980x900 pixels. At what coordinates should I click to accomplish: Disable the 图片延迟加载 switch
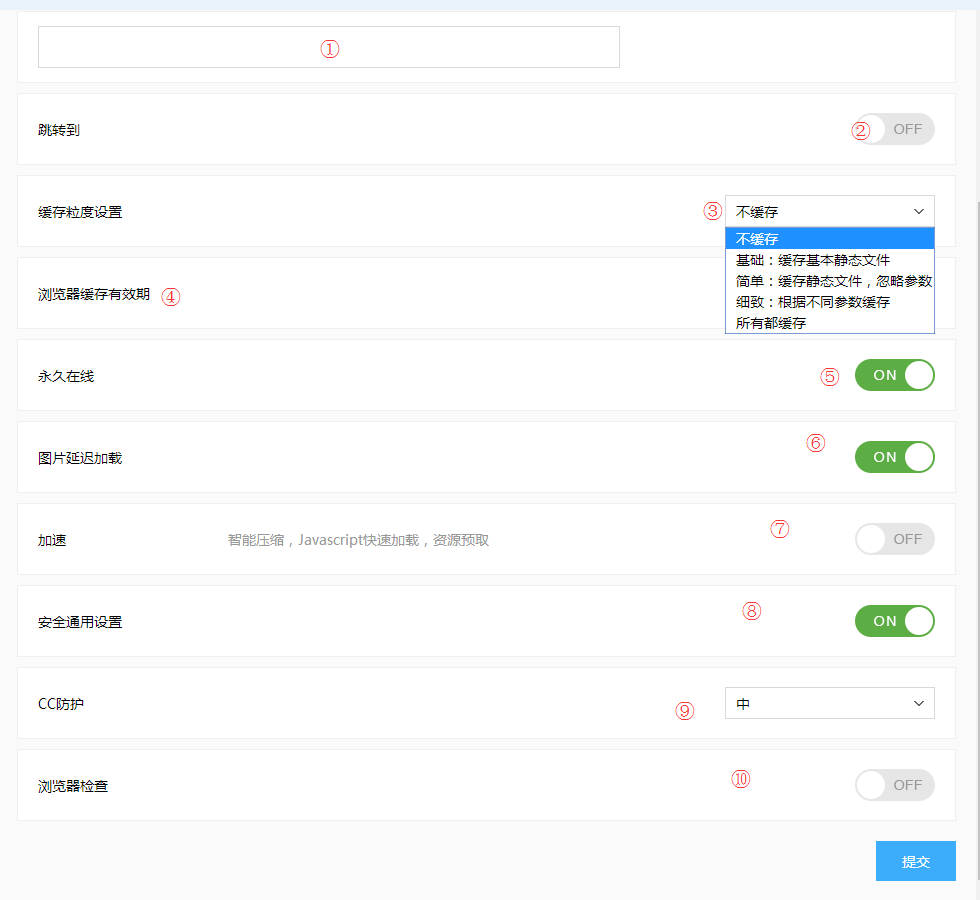pyautogui.click(x=894, y=457)
